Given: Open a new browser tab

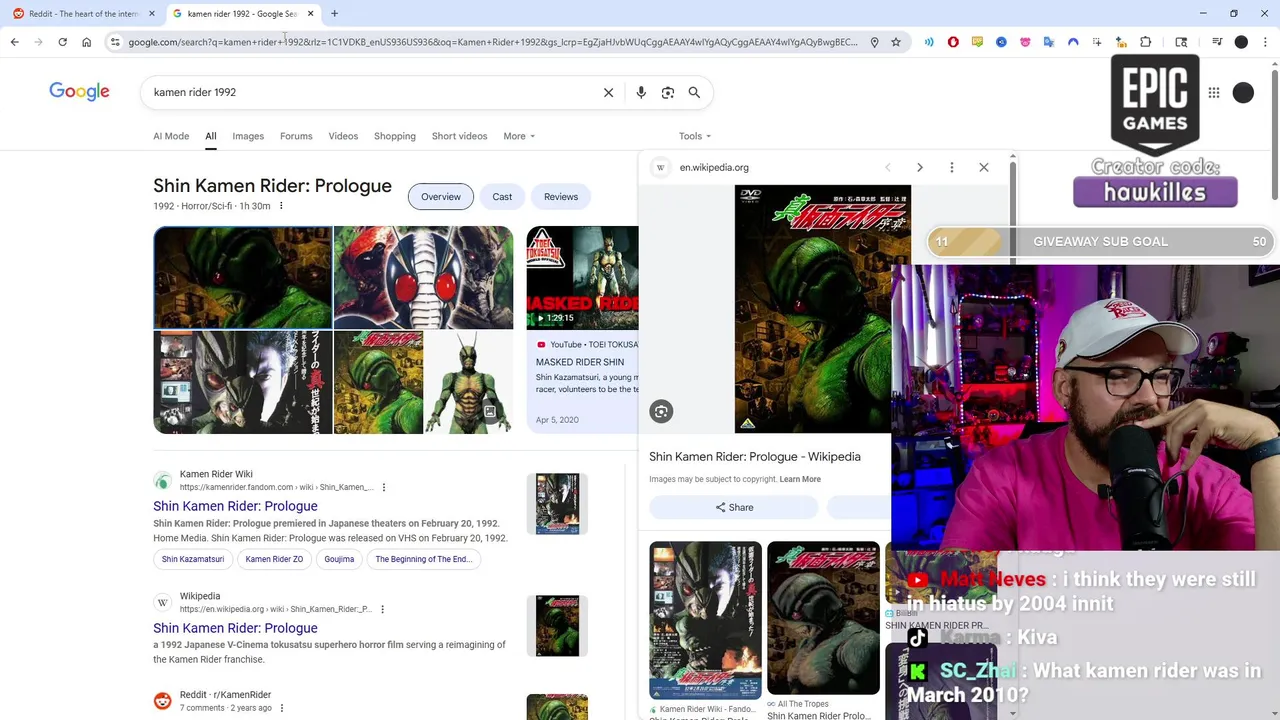Looking at the screenshot, I should point(334,13).
